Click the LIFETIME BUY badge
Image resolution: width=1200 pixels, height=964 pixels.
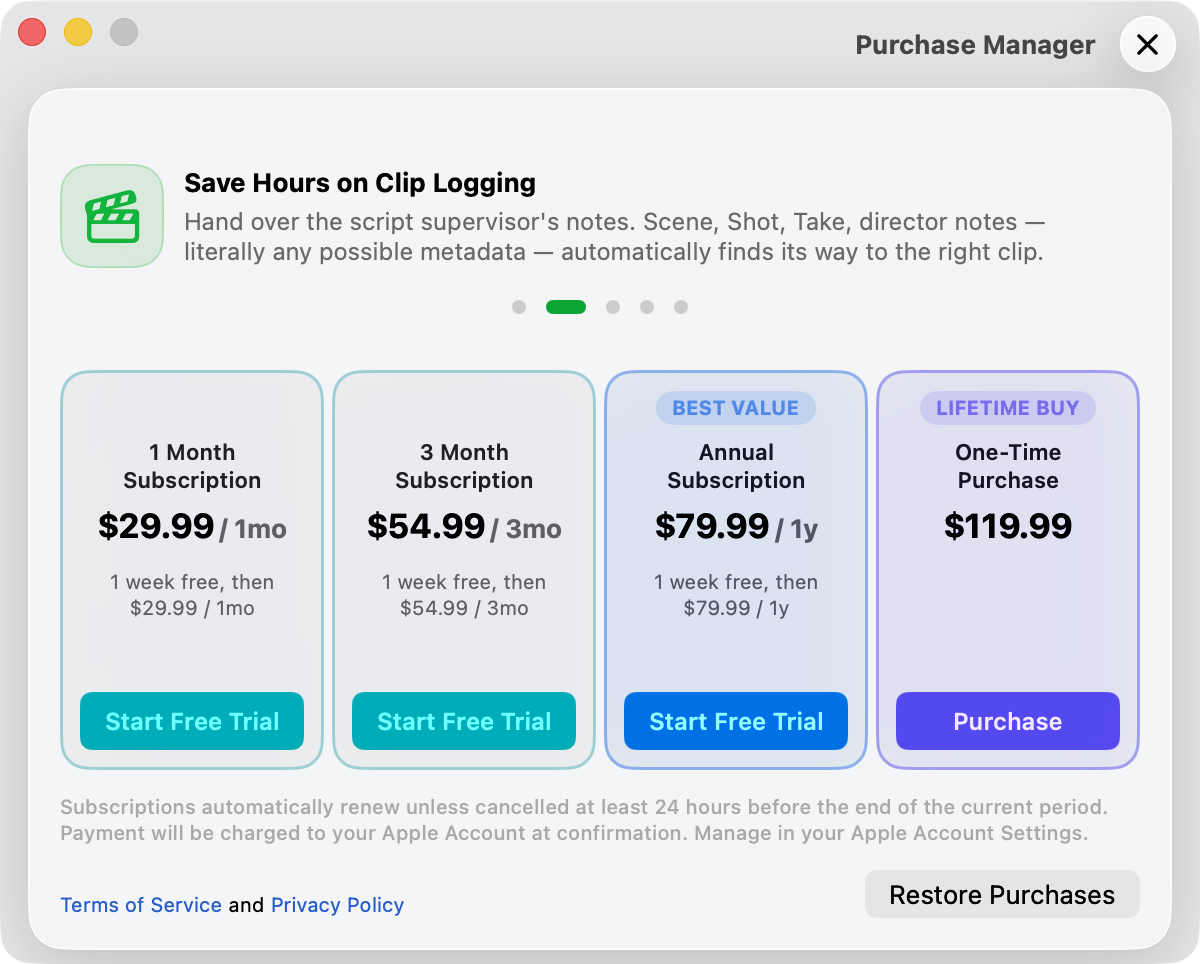click(x=1008, y=408)
